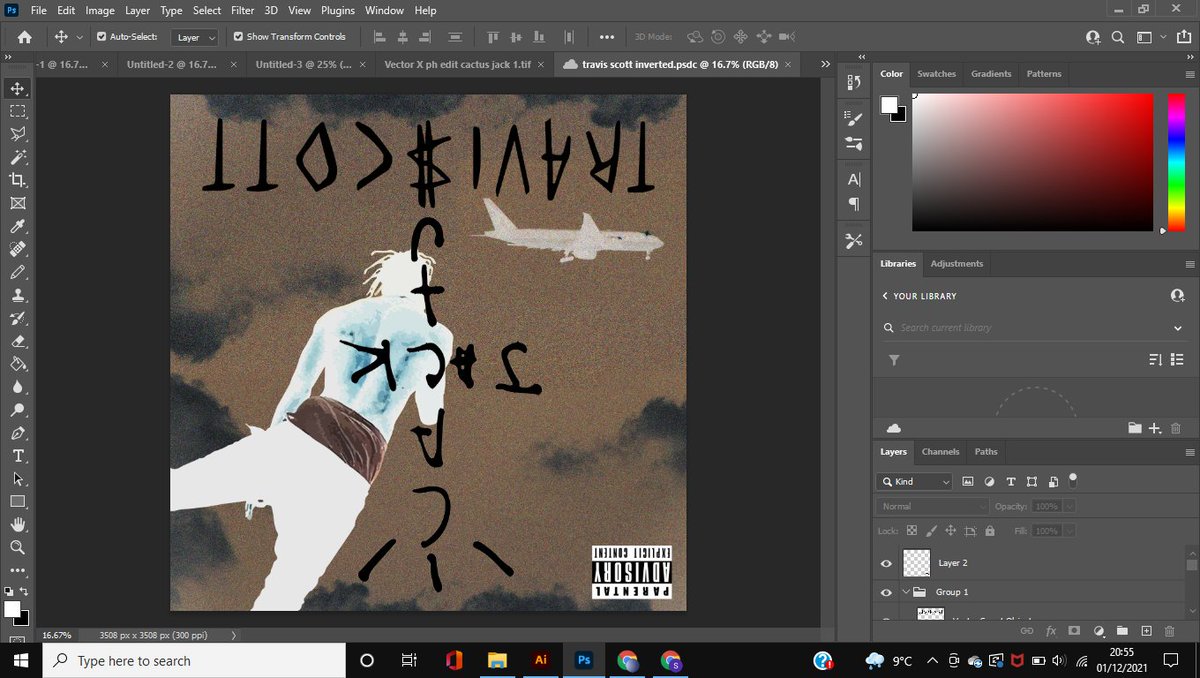Toggle Show Transform Controls checkbox

238,37
